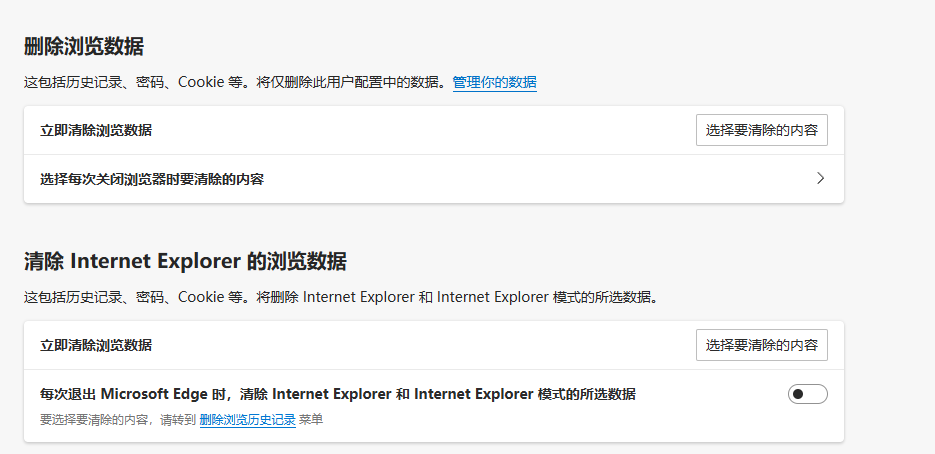Click the hint text 要选择要清除的内容，请转到
Viewport: 935px width, 454px height.
tap(117, 420)
